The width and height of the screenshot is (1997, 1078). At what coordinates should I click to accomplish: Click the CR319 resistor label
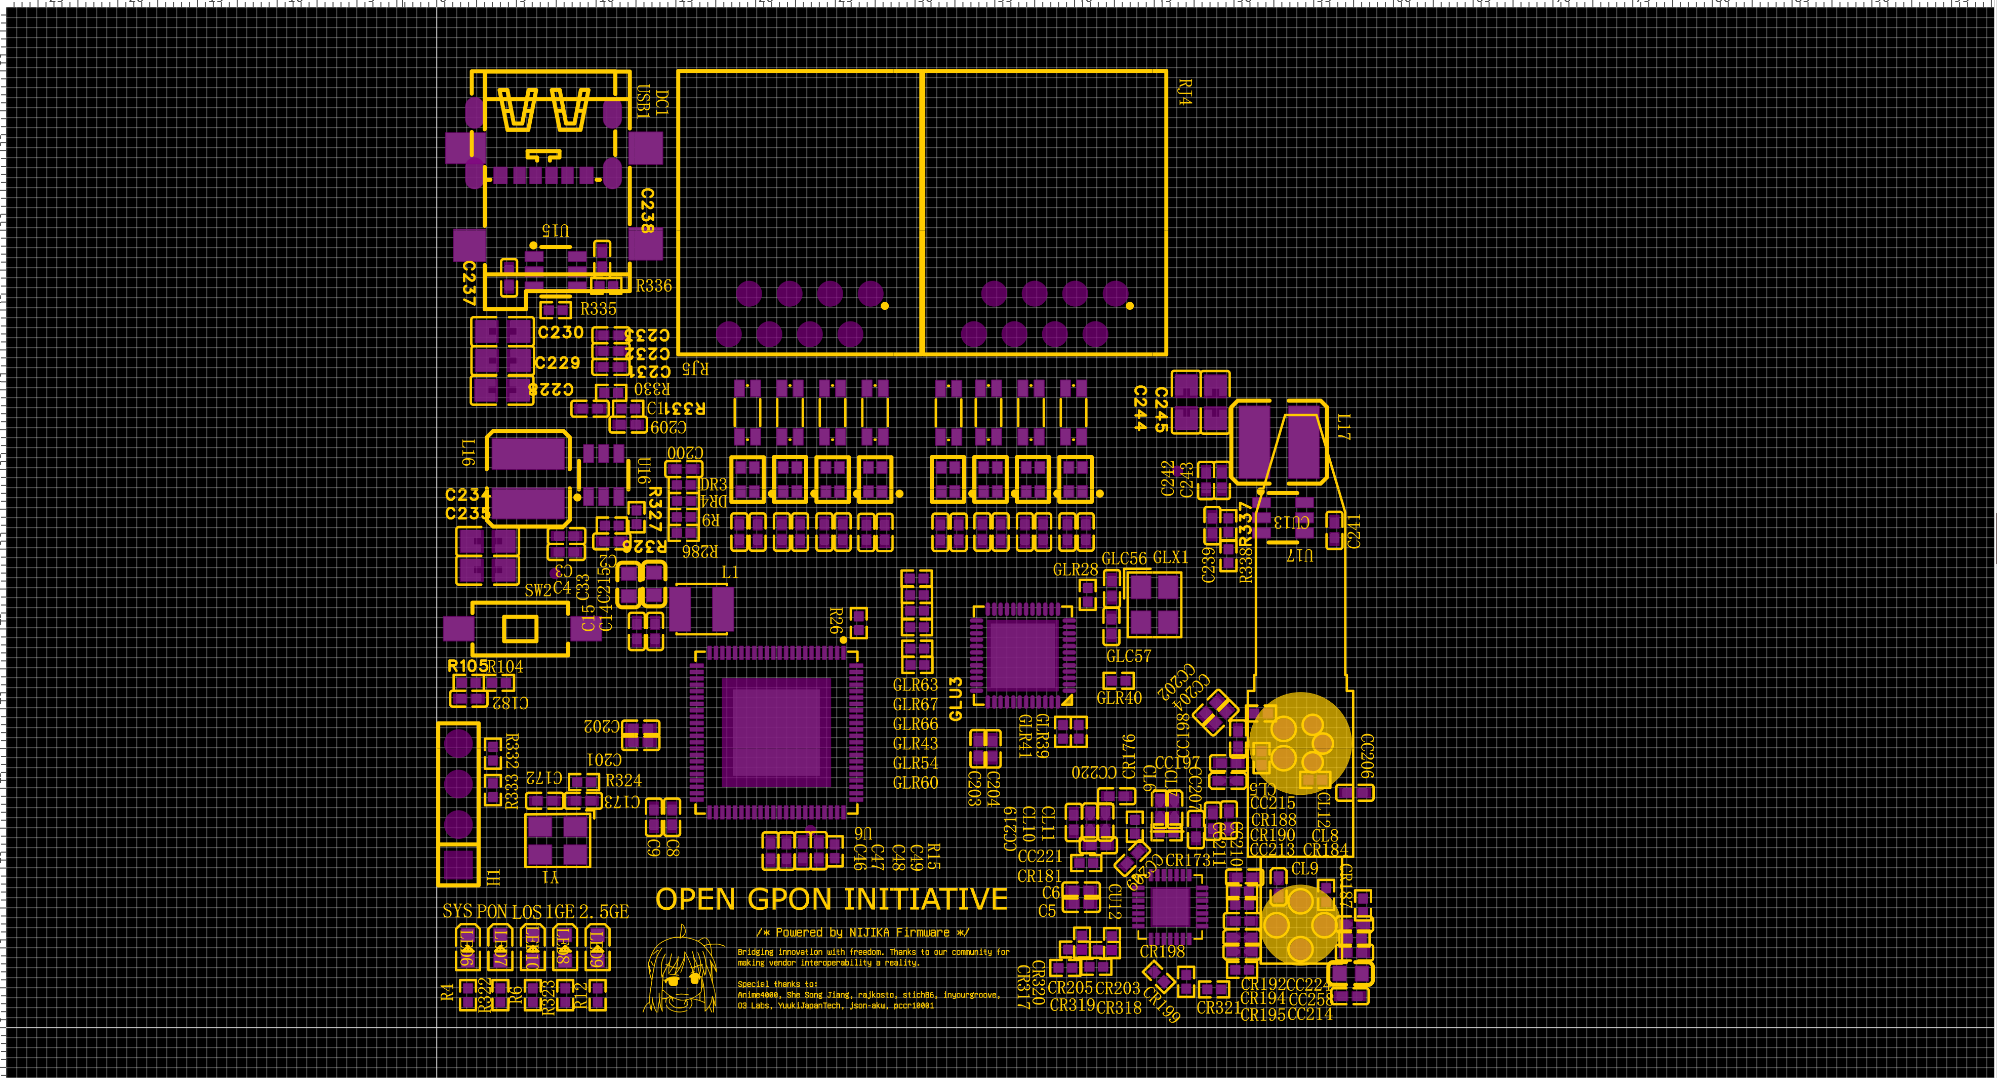[x=1072, y=1005]
